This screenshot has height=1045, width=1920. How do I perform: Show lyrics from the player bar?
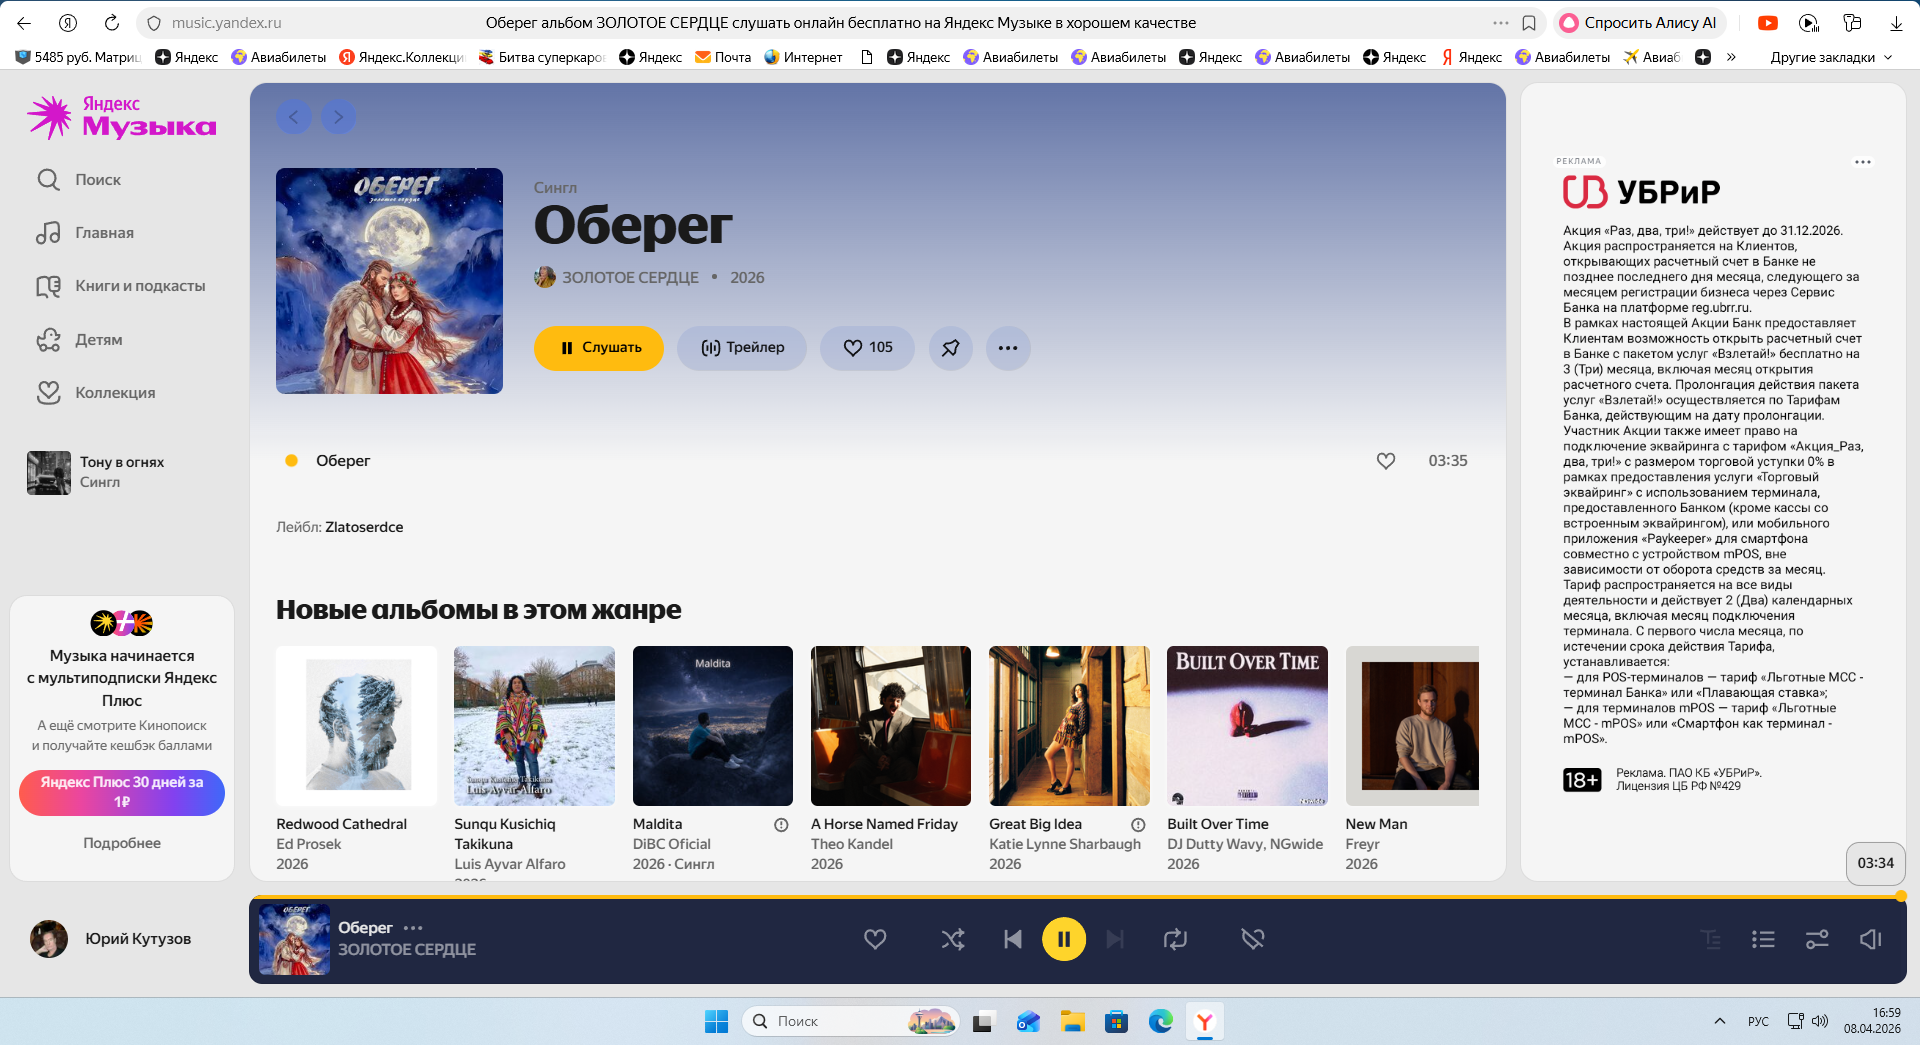click(1711, 939)
